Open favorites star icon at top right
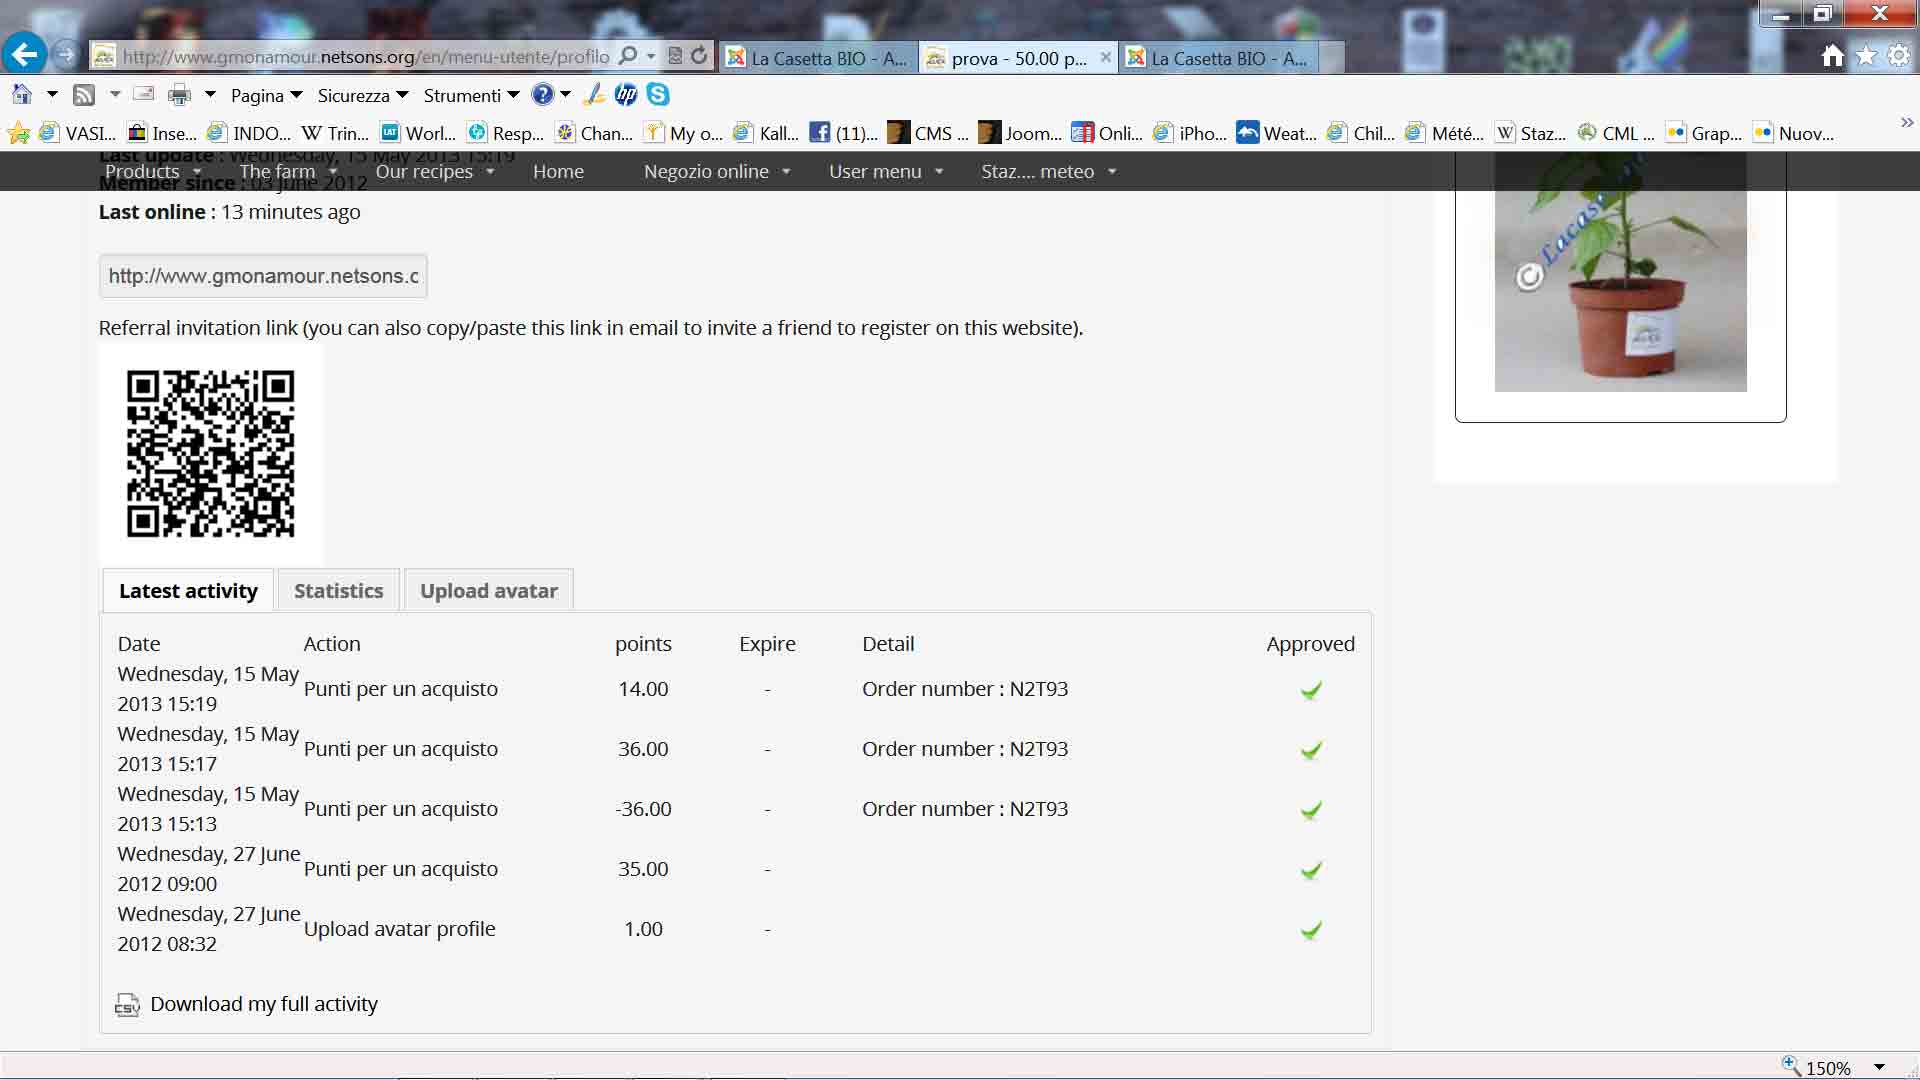Screen dimensions: 1920x1080 click(1866, 56)
